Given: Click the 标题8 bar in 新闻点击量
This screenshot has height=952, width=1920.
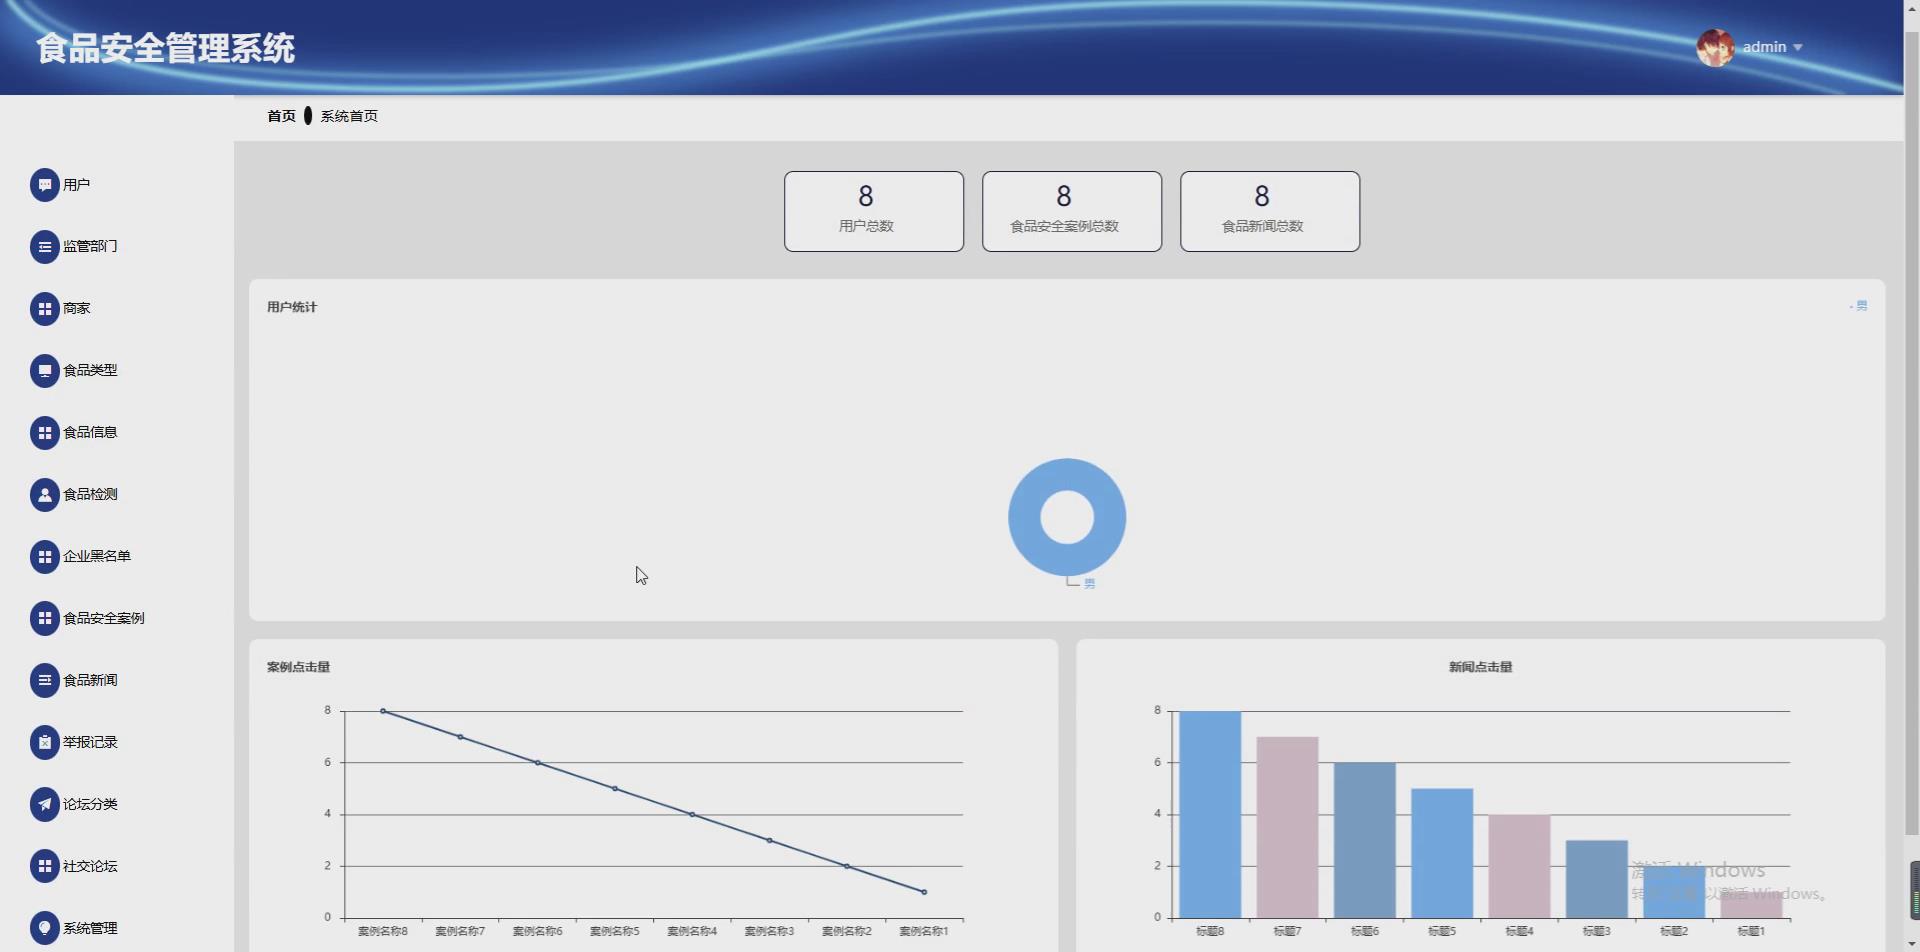Looking at the screenshot, I should [1210, 814].
